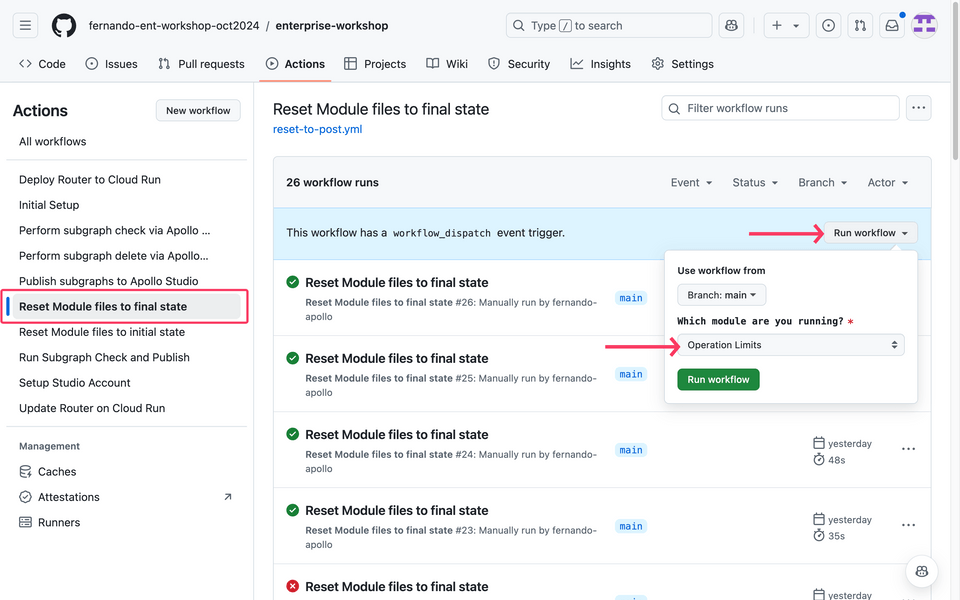This screenshot has height=600, width=960.
Task: Open kebab menu for run #24
Action: pos(909,449)
